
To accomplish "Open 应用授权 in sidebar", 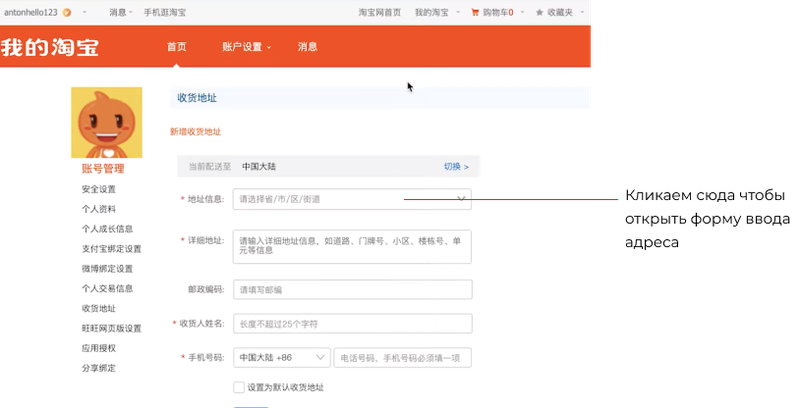I will pos(98,348).
